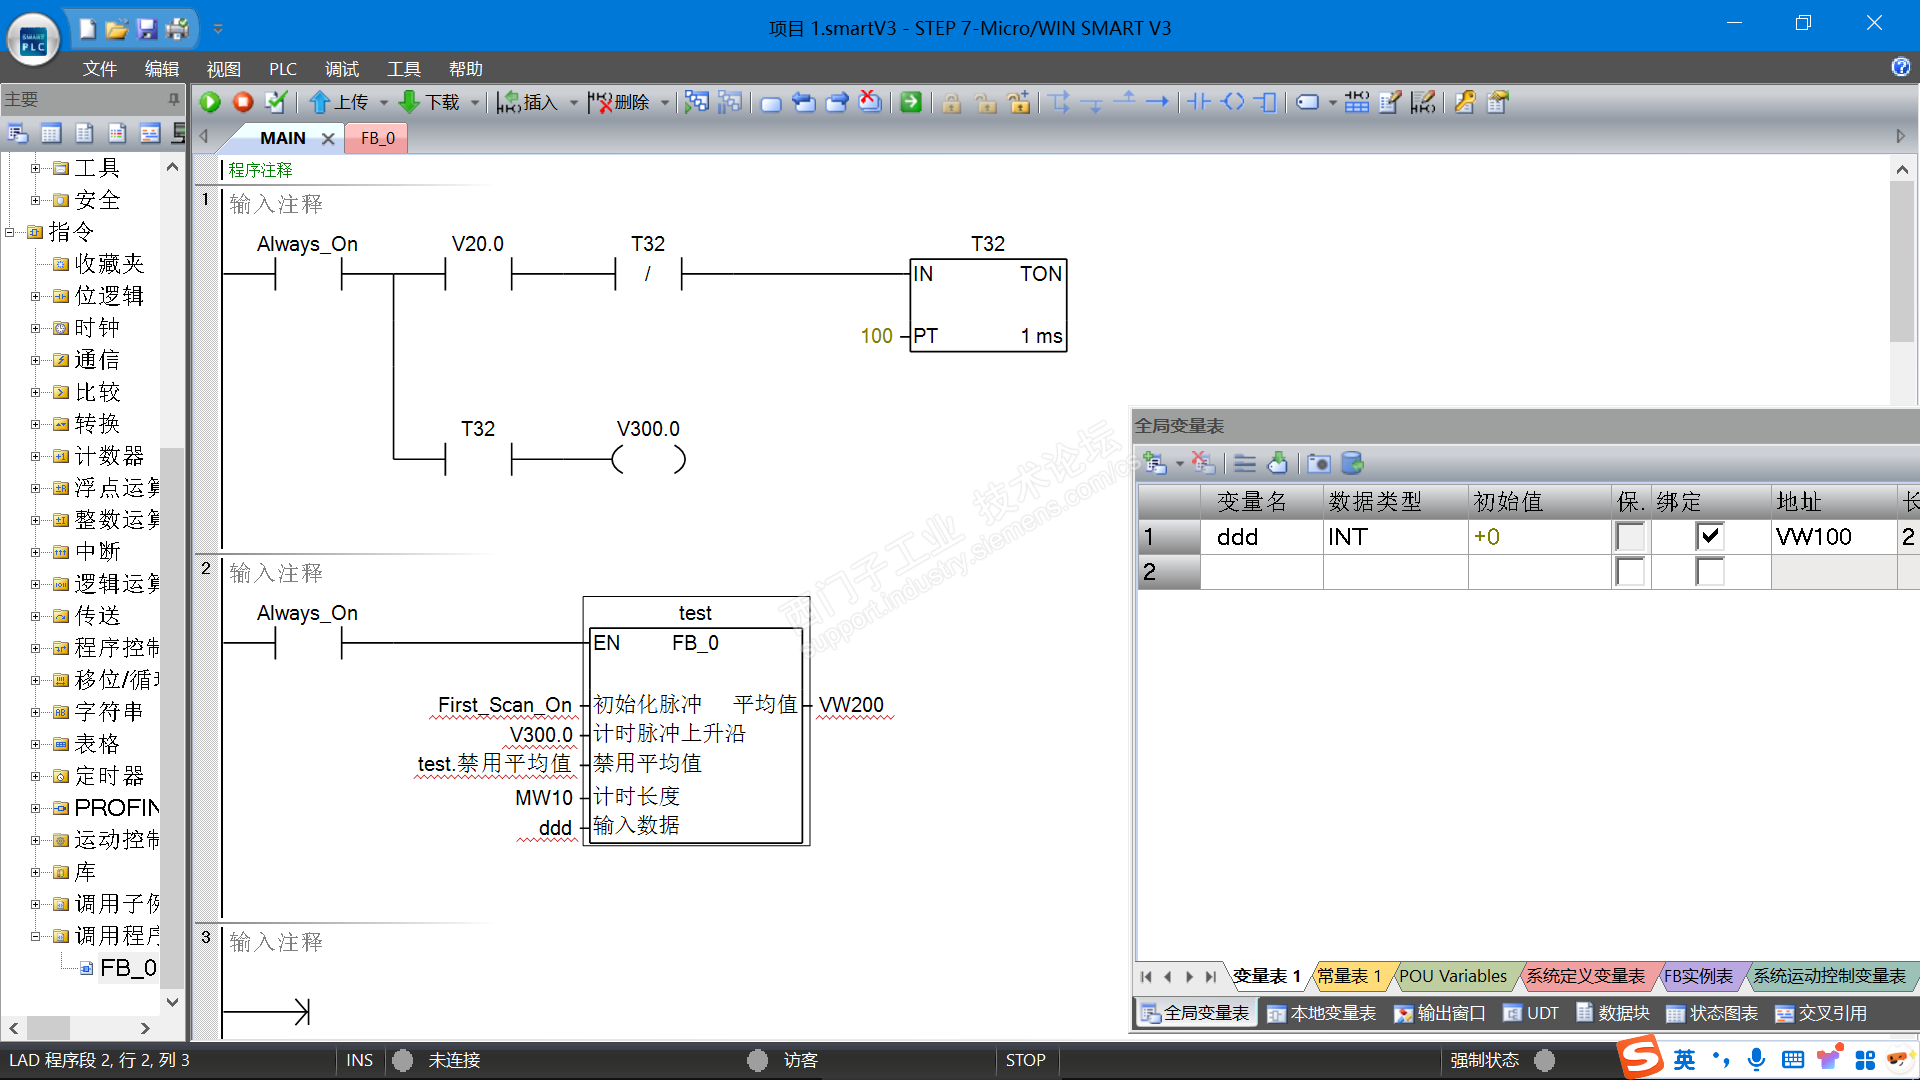Insert a coil from the toolbar

1233,102
